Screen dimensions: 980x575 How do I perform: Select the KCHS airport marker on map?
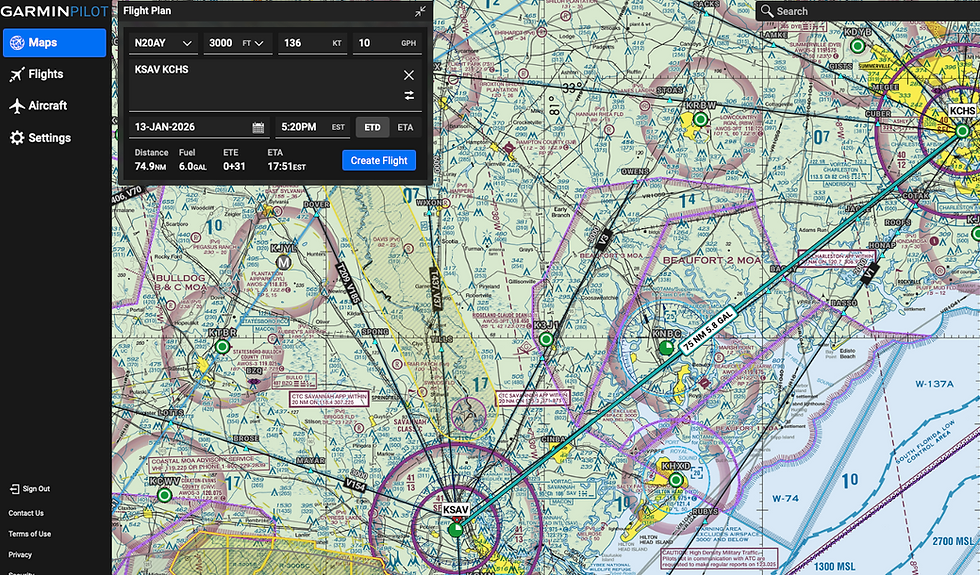point(962,131)
